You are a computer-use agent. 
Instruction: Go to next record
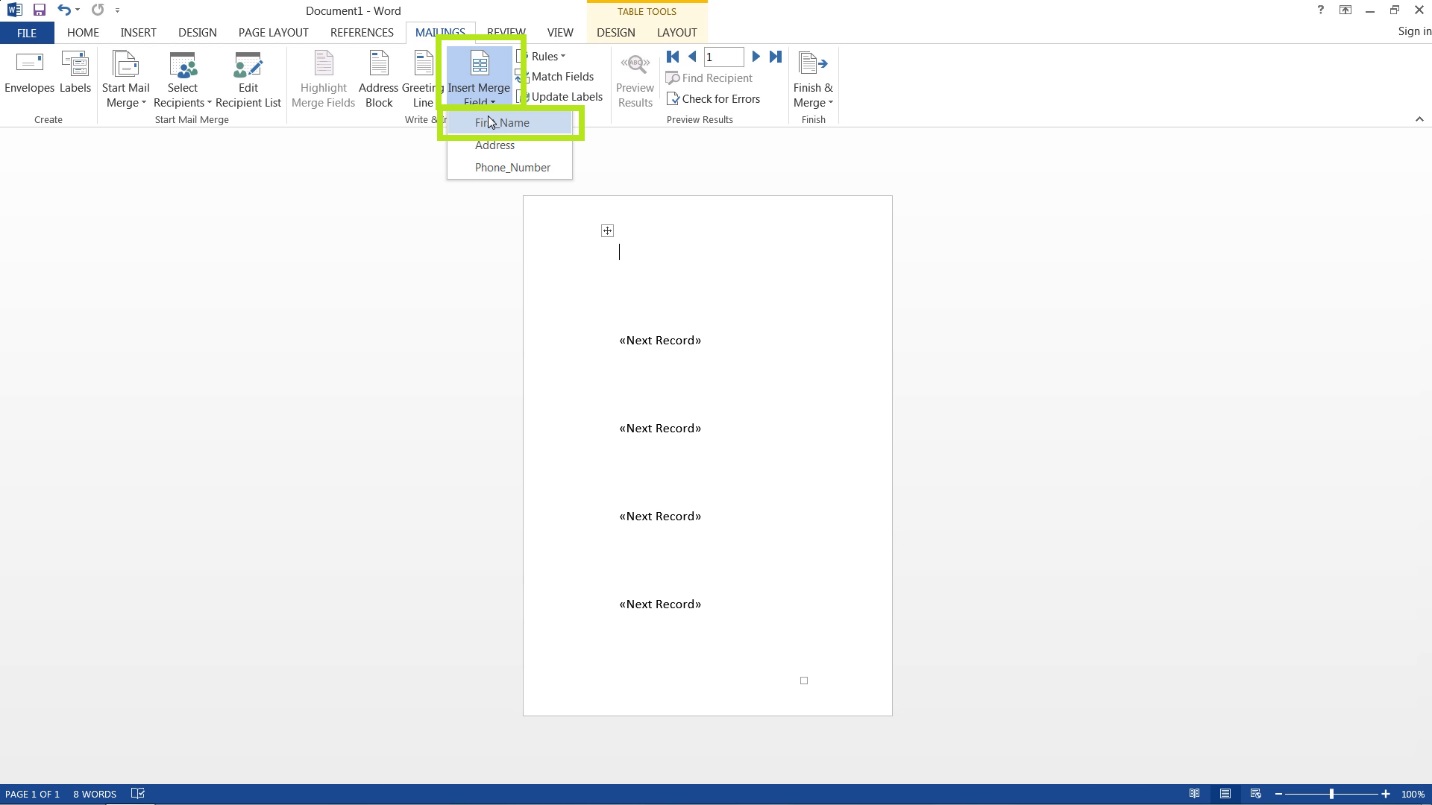click(x=756, y=57)
